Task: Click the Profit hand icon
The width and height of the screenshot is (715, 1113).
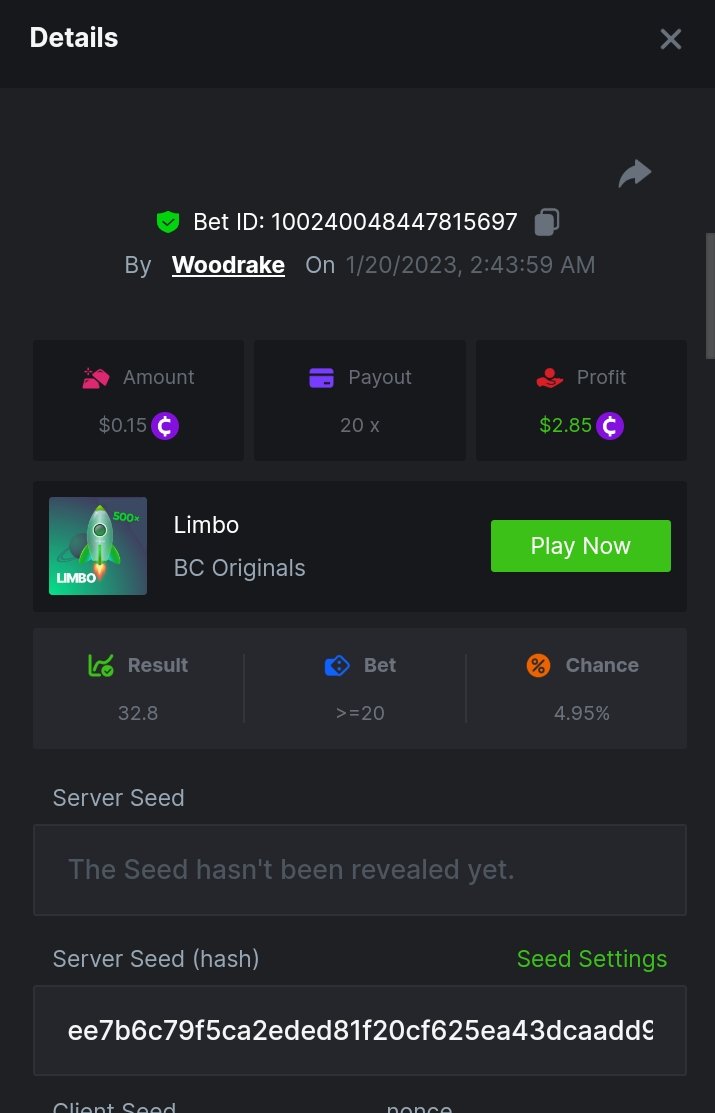Action: point(549,378)
